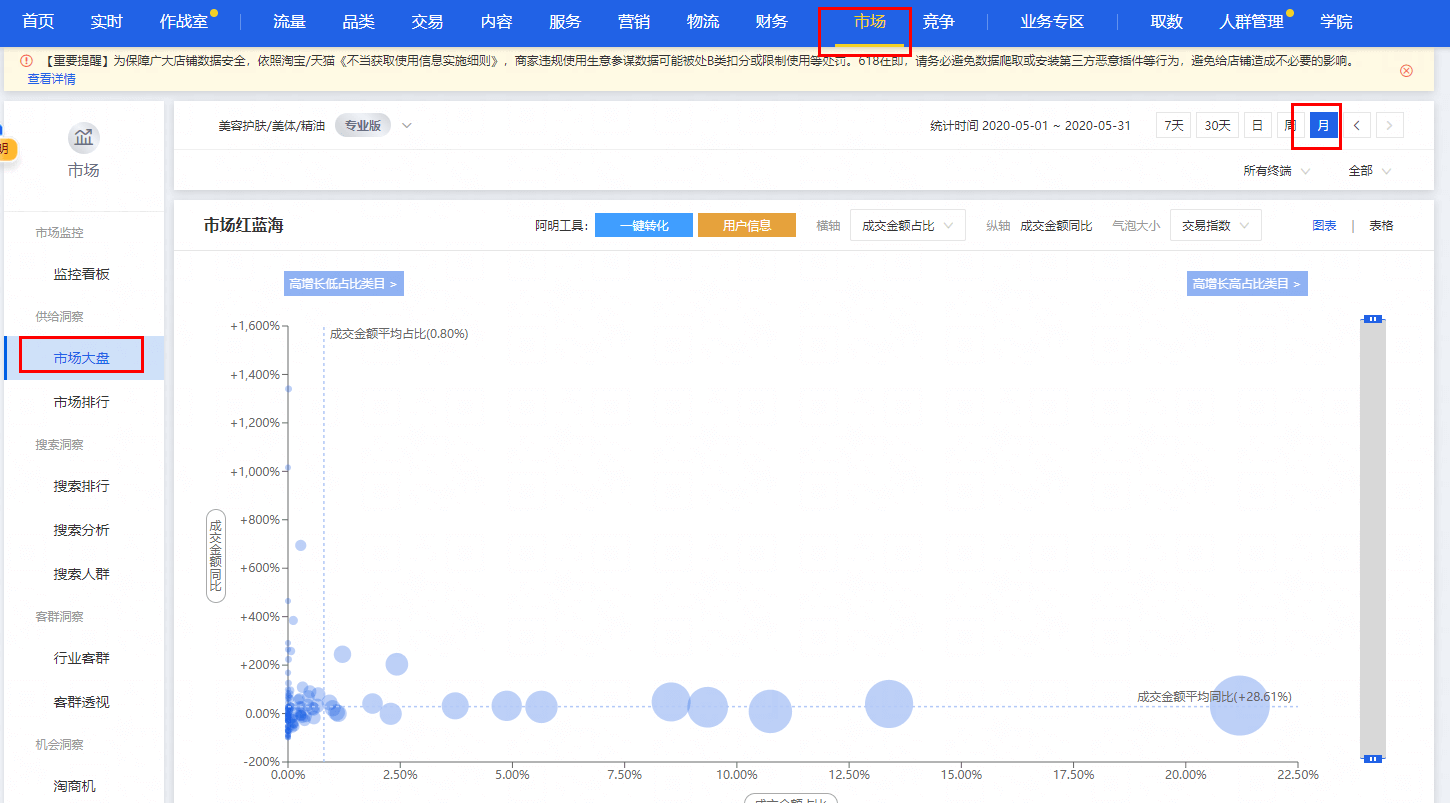Close the yellow reminder banner
The image size is (1450, 803).
(x=1406, y=70)
